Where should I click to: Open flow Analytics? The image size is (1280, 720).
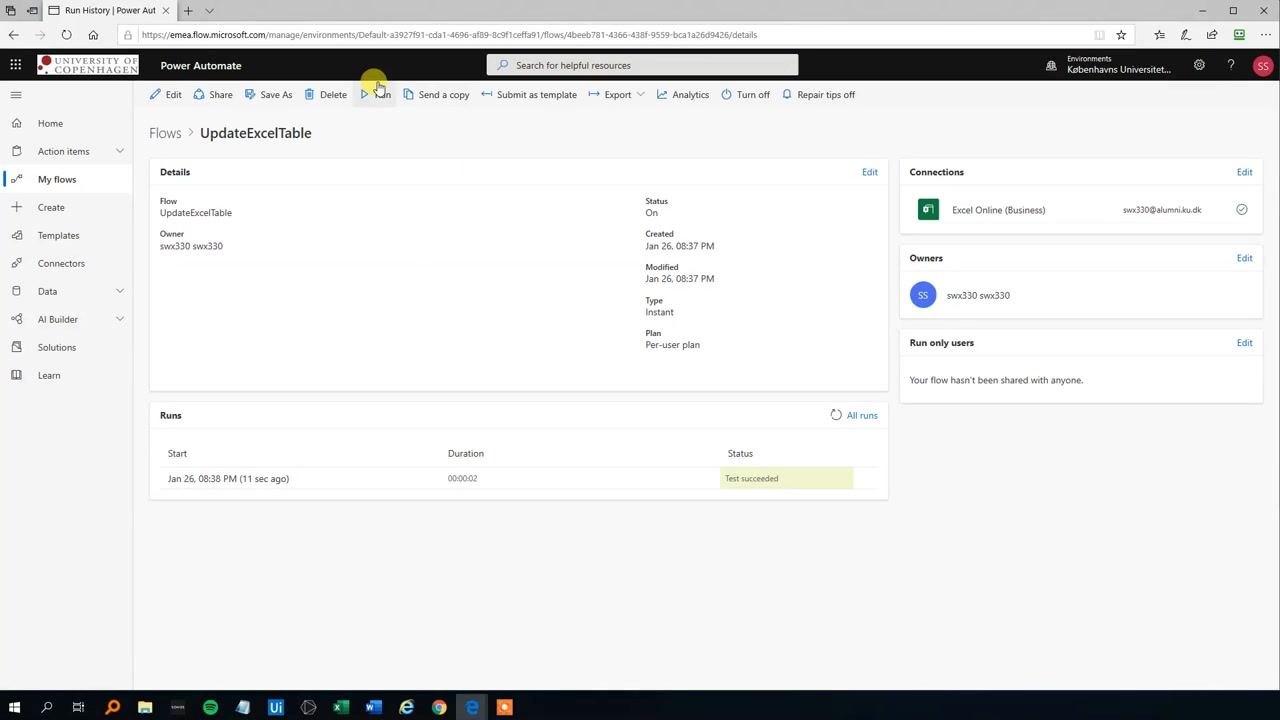683,95
